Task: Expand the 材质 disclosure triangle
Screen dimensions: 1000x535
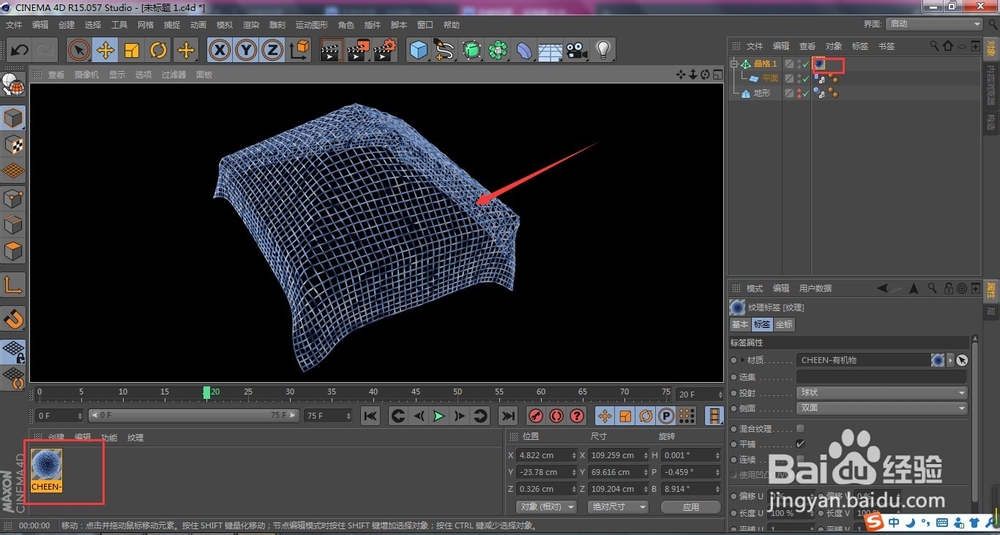Action: 743,360
